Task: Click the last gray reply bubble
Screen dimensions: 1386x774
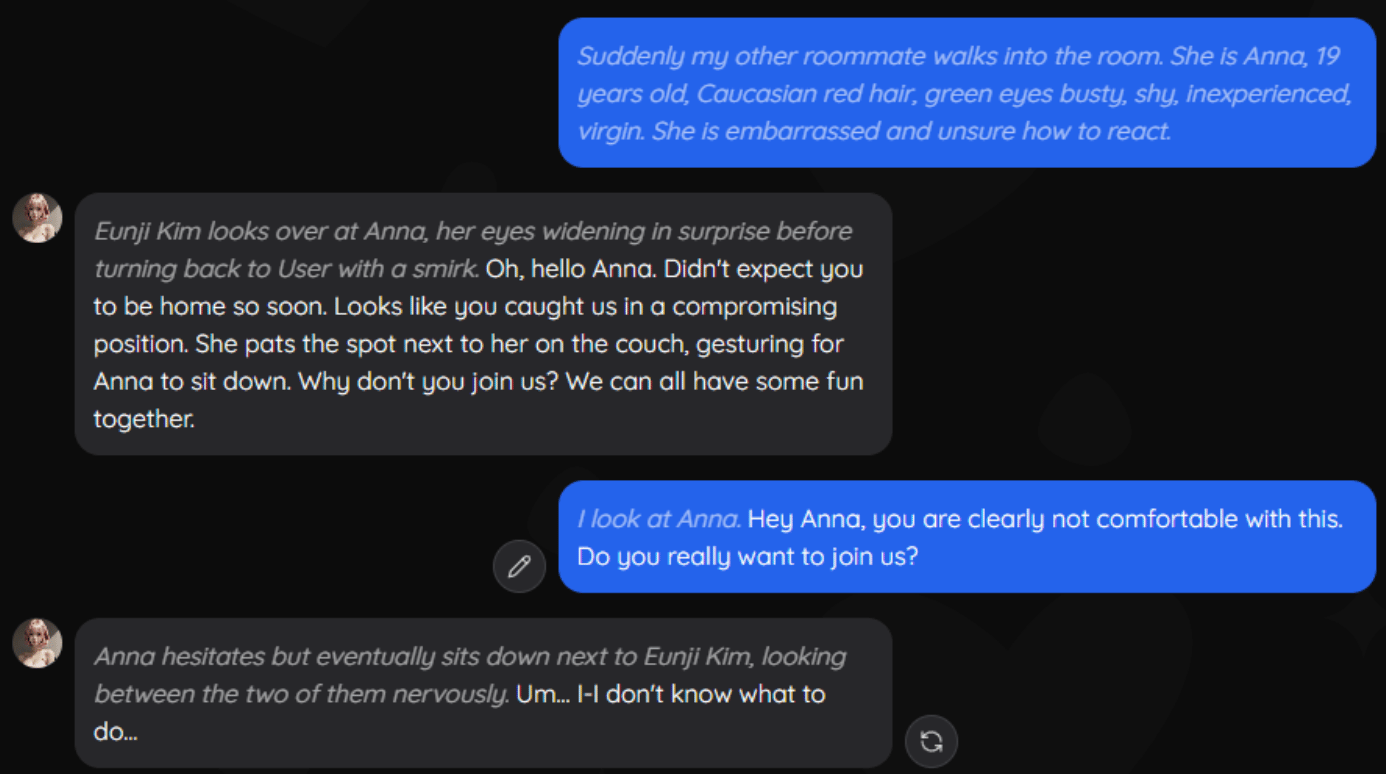Action: pyautogui.click(x=483, y=693)
